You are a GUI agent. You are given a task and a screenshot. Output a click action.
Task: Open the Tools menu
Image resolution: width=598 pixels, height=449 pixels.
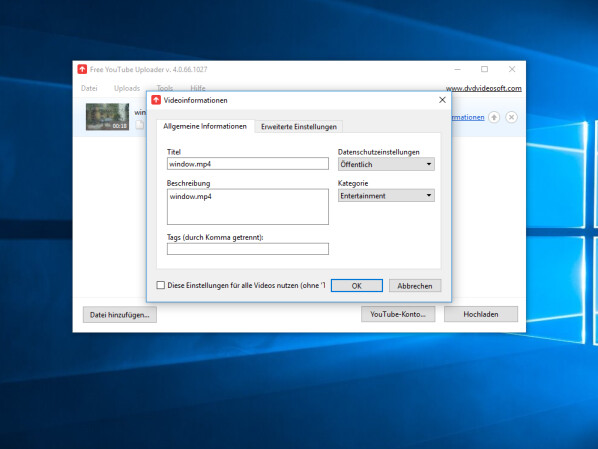pyautogui.click(x=165, y=88)
